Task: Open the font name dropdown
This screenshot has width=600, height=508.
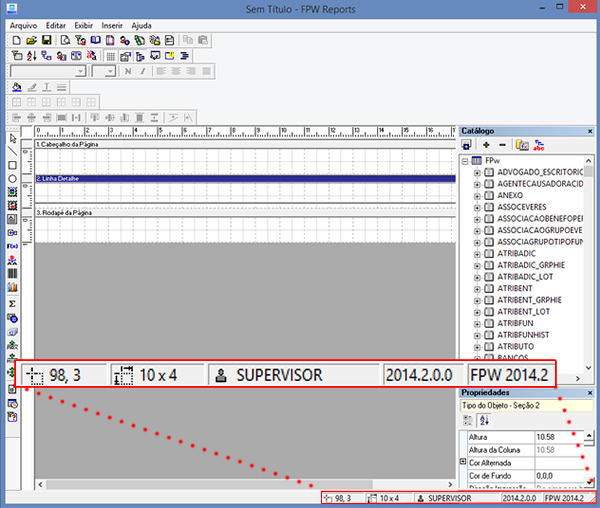Action: (81, 72)
